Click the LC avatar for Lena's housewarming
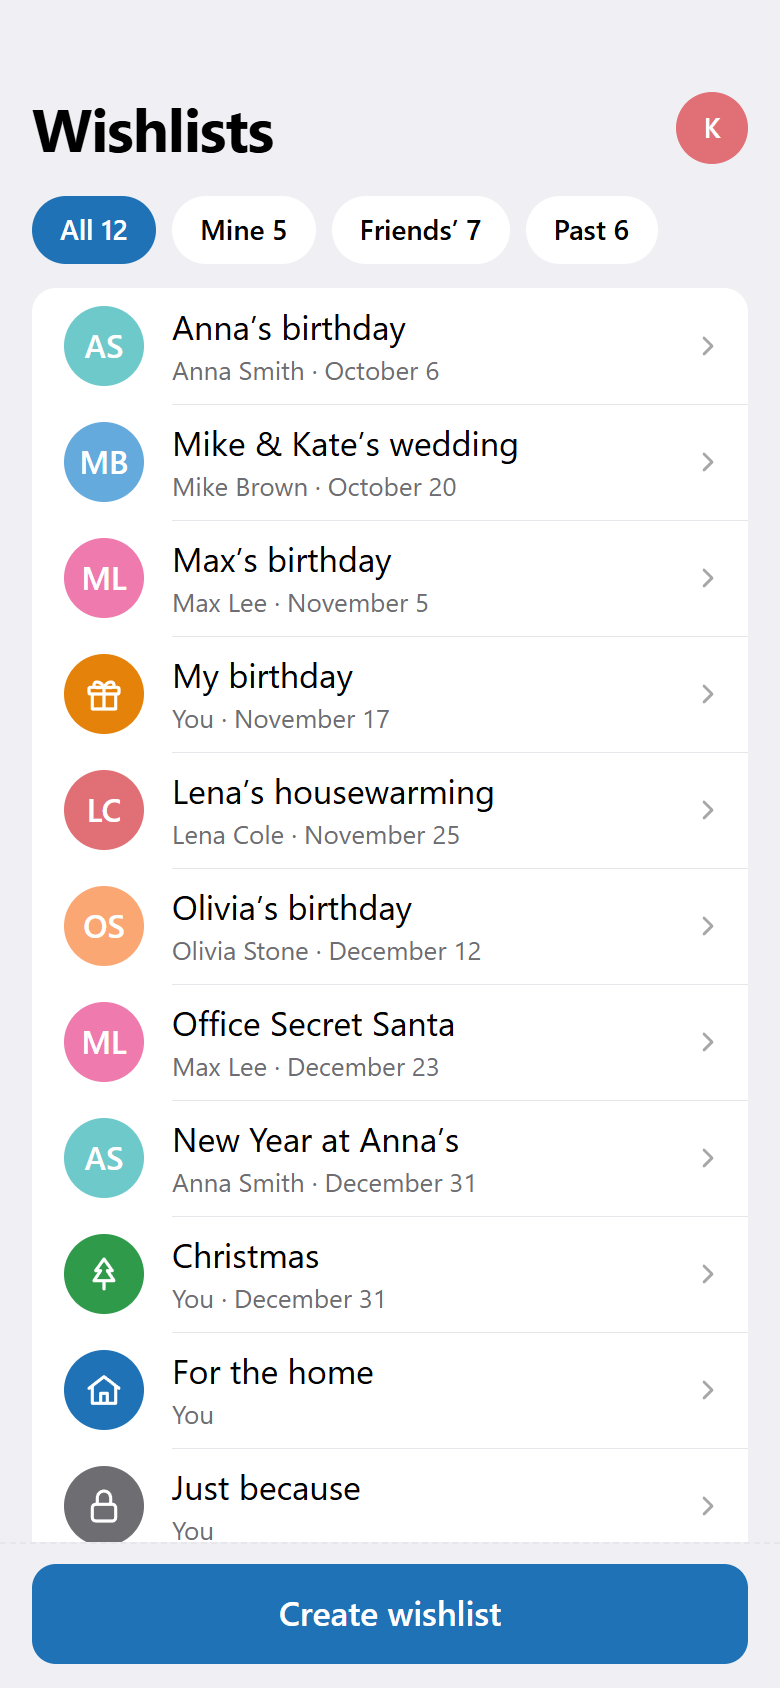This screenshot has height=1688, width=780. coord(104,810)
